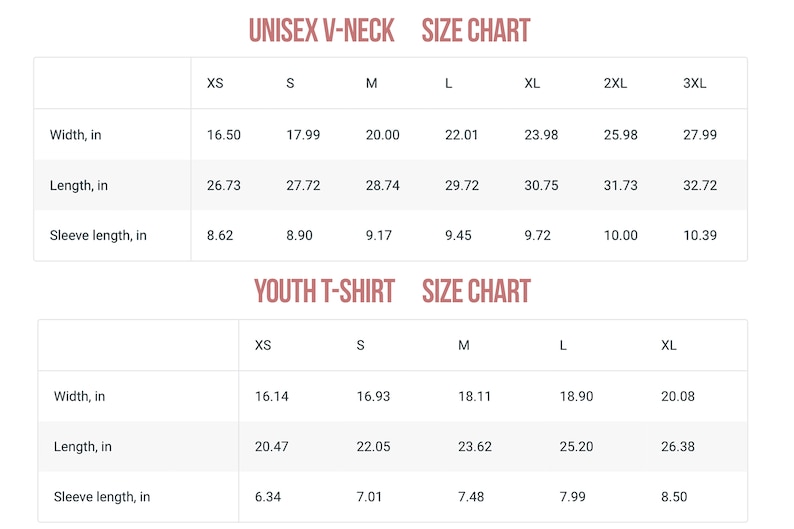This screenshot has height=529, width=794.
Task: Click the Youth XL sleeve length 8.50
Action: coord(674,497)
